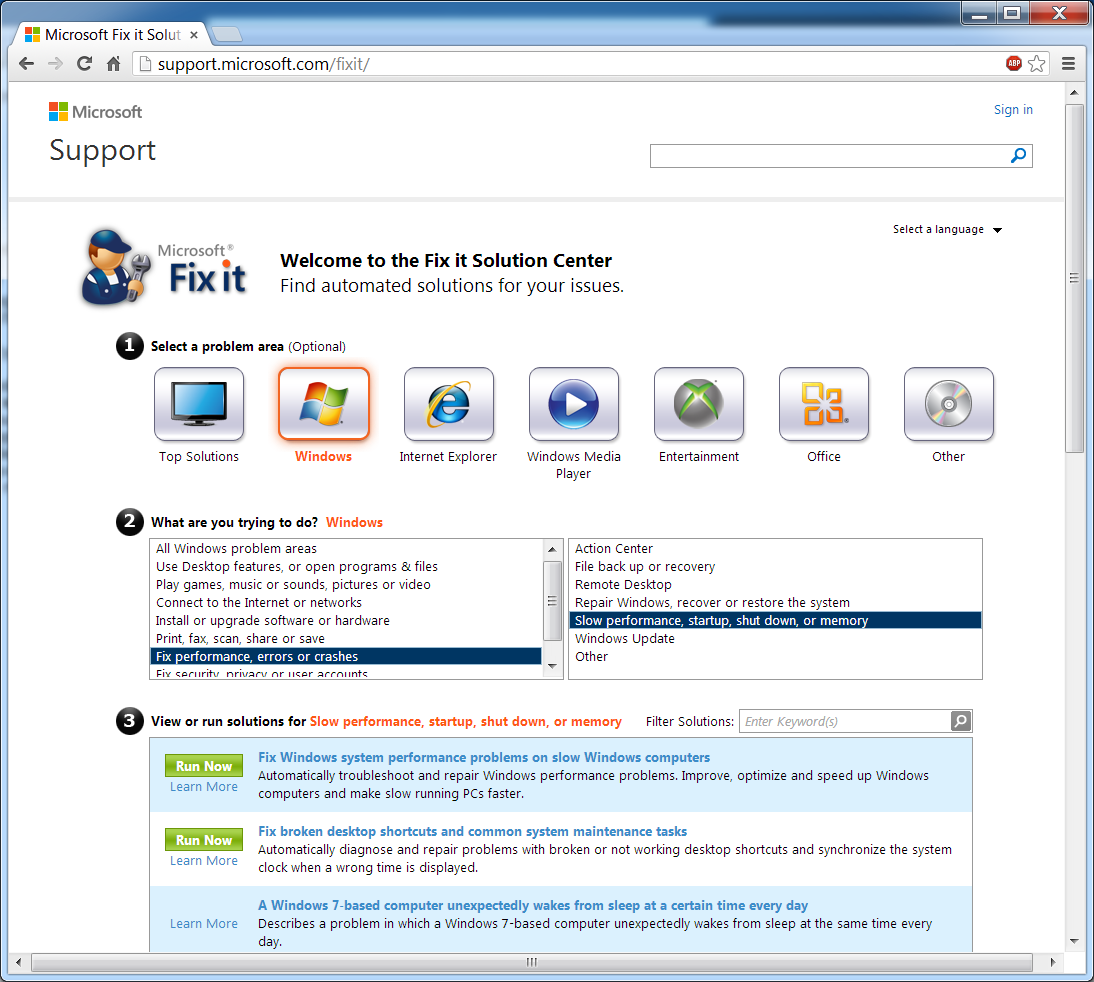
Task: Select File back up or recovery
Action: coord(775,567)
